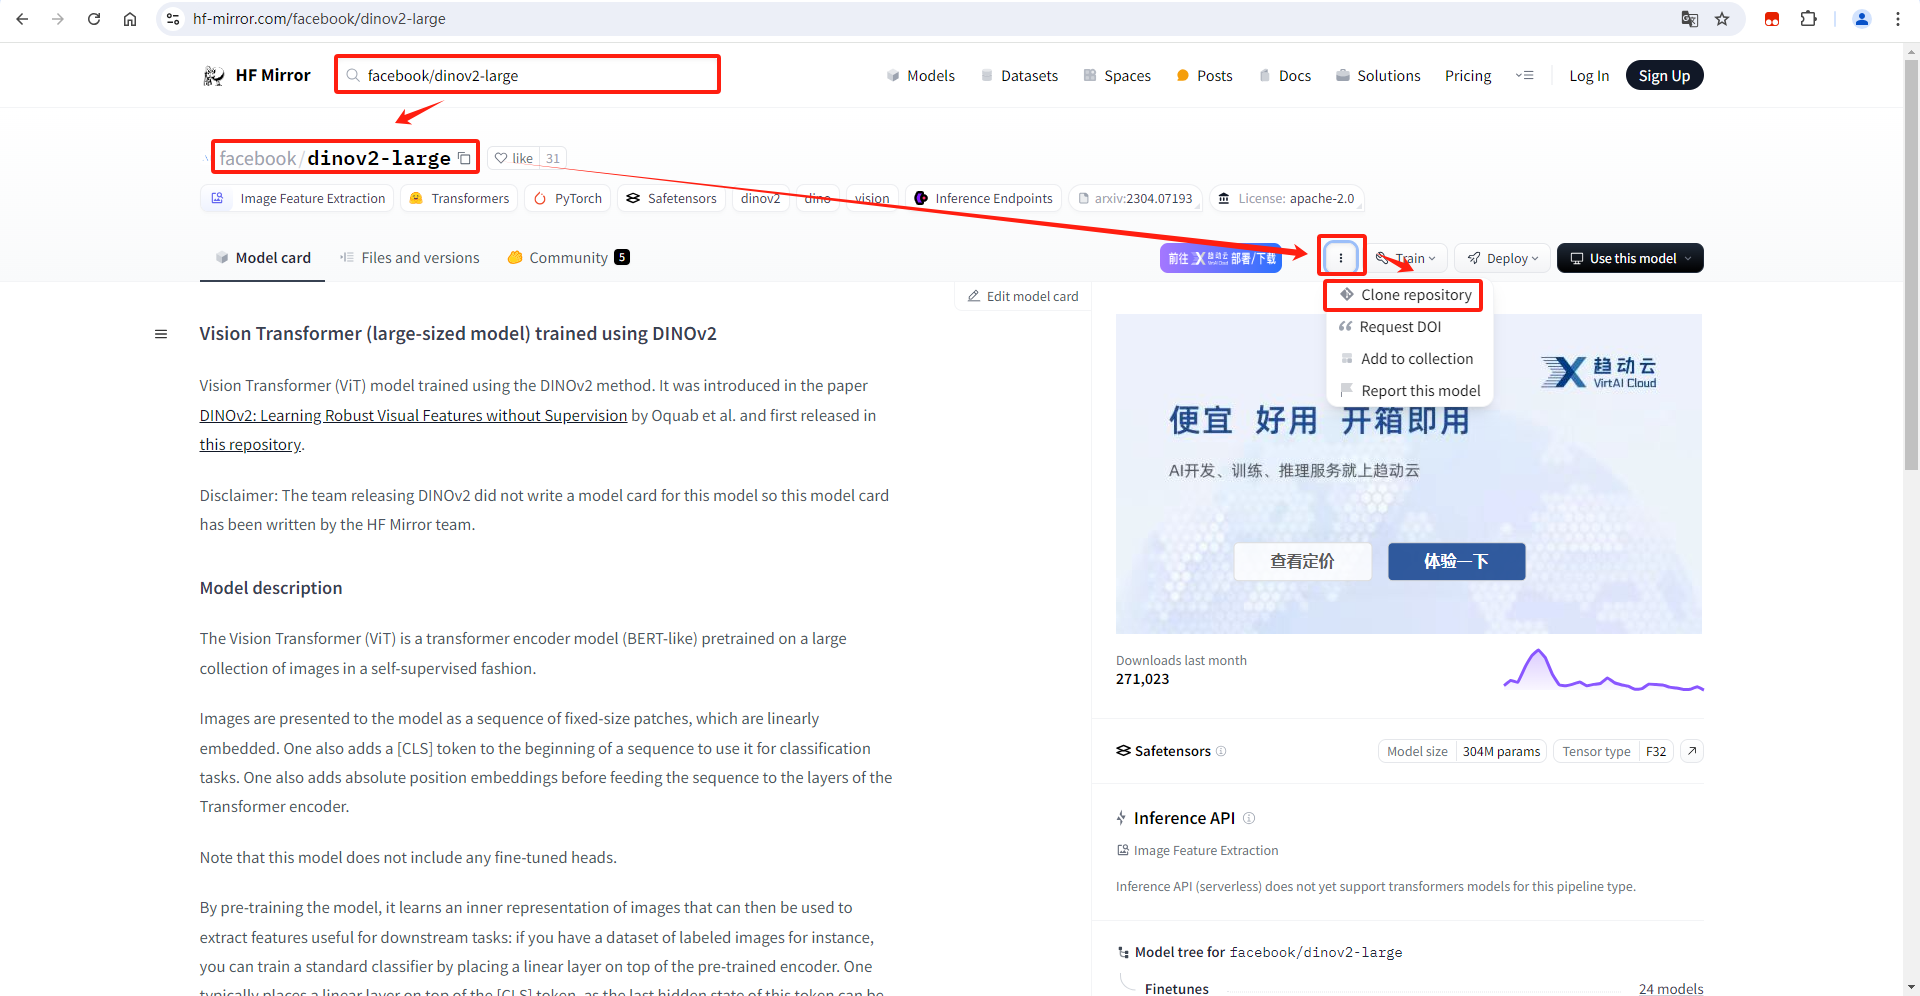
Task: Click the Sign Up button
Action: (x=1664, y=76)
